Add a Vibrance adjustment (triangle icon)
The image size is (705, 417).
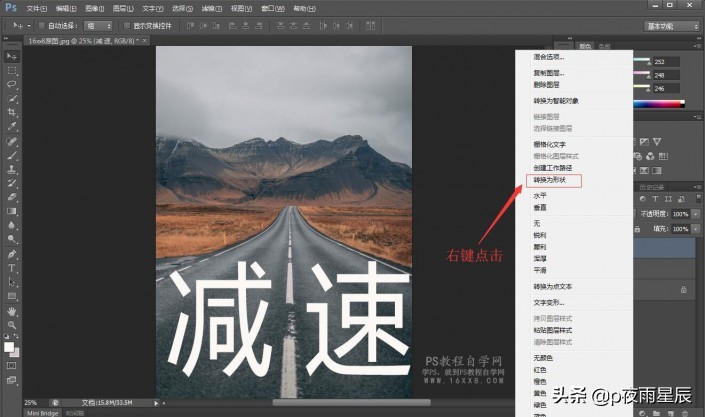click(657, 142)
